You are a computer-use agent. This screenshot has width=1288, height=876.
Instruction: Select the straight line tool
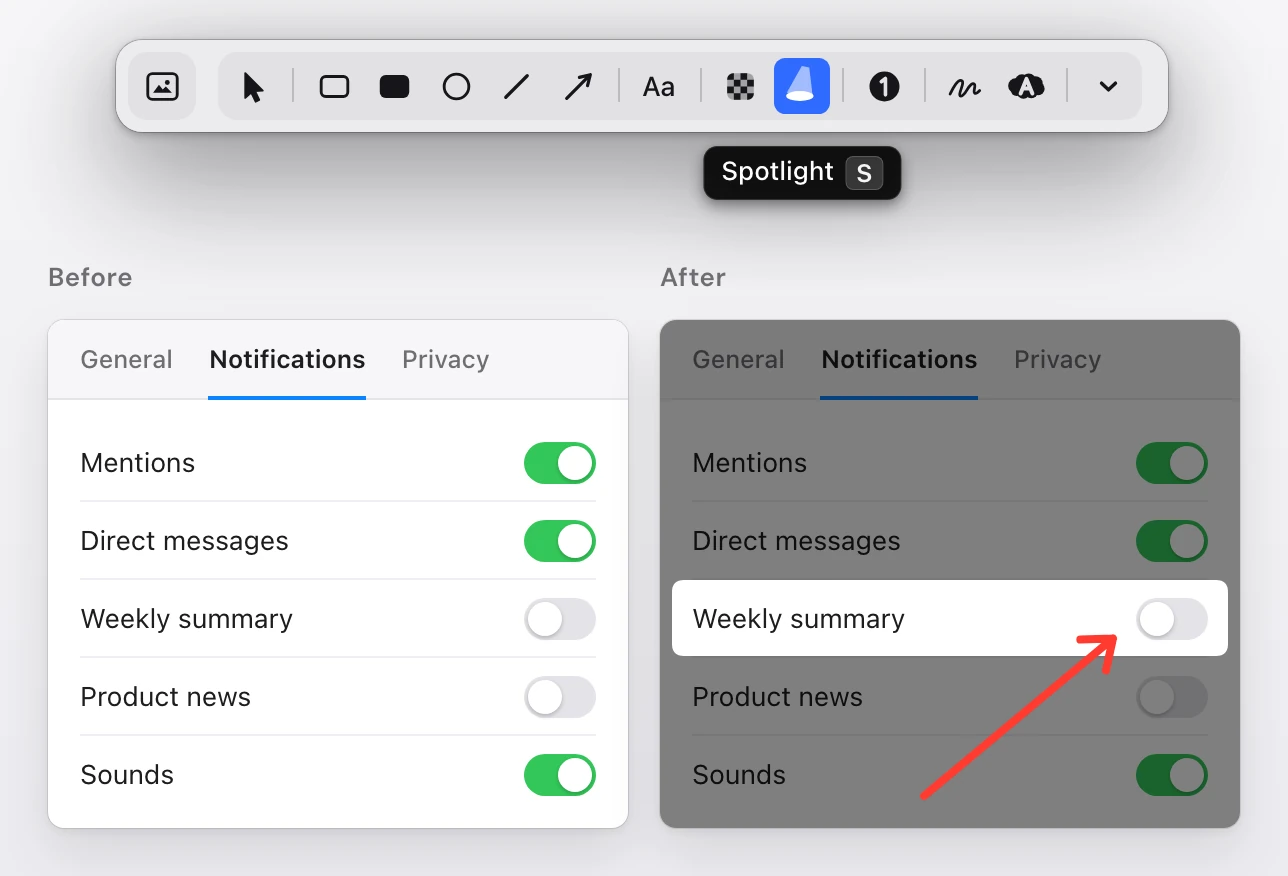coord(516,87)
